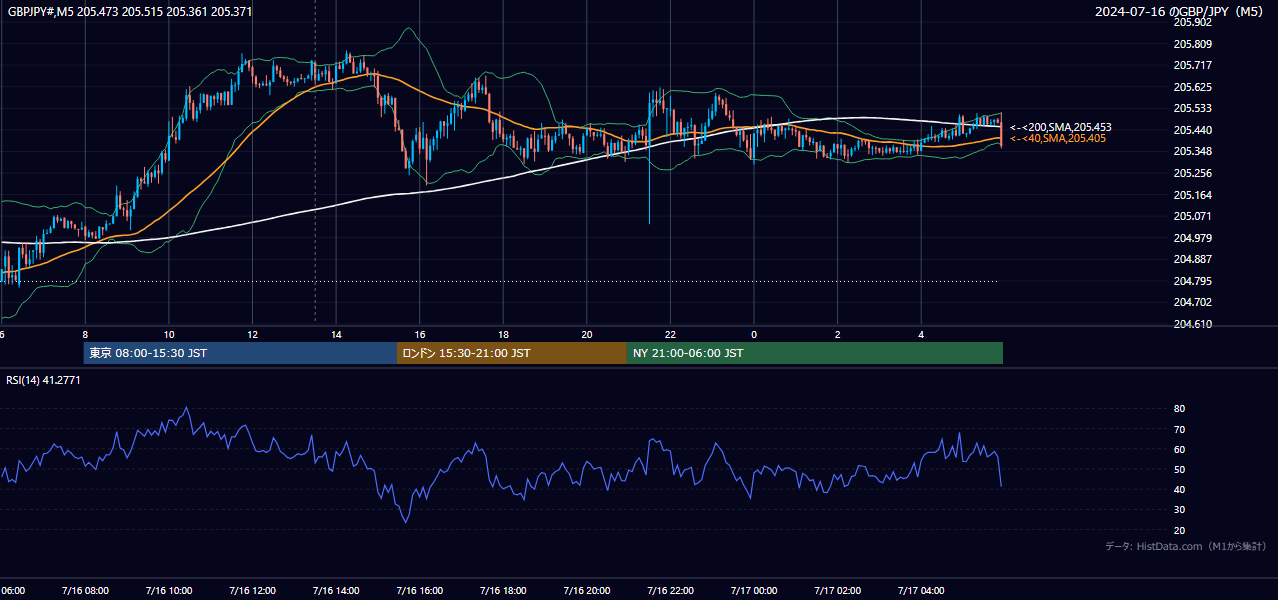Click the RSI(14) 41.2771 indicator label
This screenshot has width=1278, height=600.
tap(43, 380)
